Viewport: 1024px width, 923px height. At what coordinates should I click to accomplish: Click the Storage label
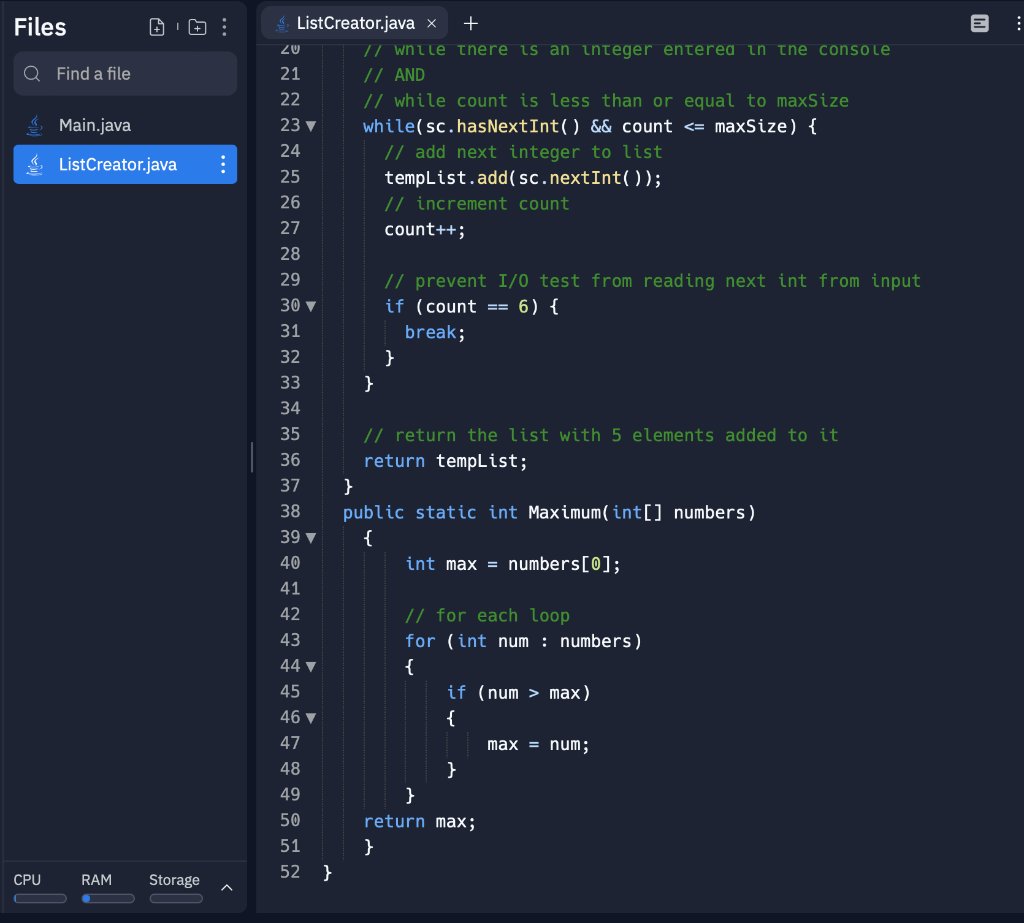[174, 881]
